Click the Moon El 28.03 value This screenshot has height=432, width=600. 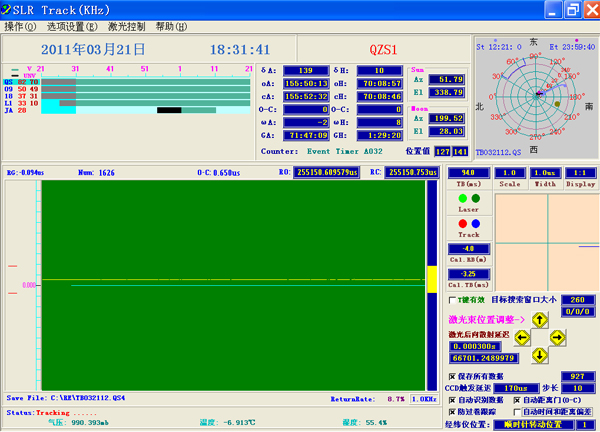[x=446, y=131]
